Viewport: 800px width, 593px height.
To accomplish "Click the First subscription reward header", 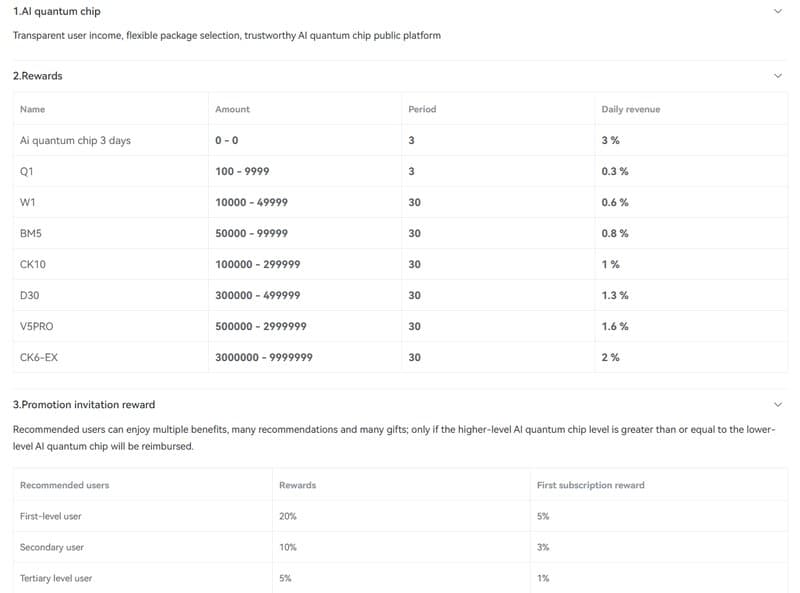I will point(590,485).
